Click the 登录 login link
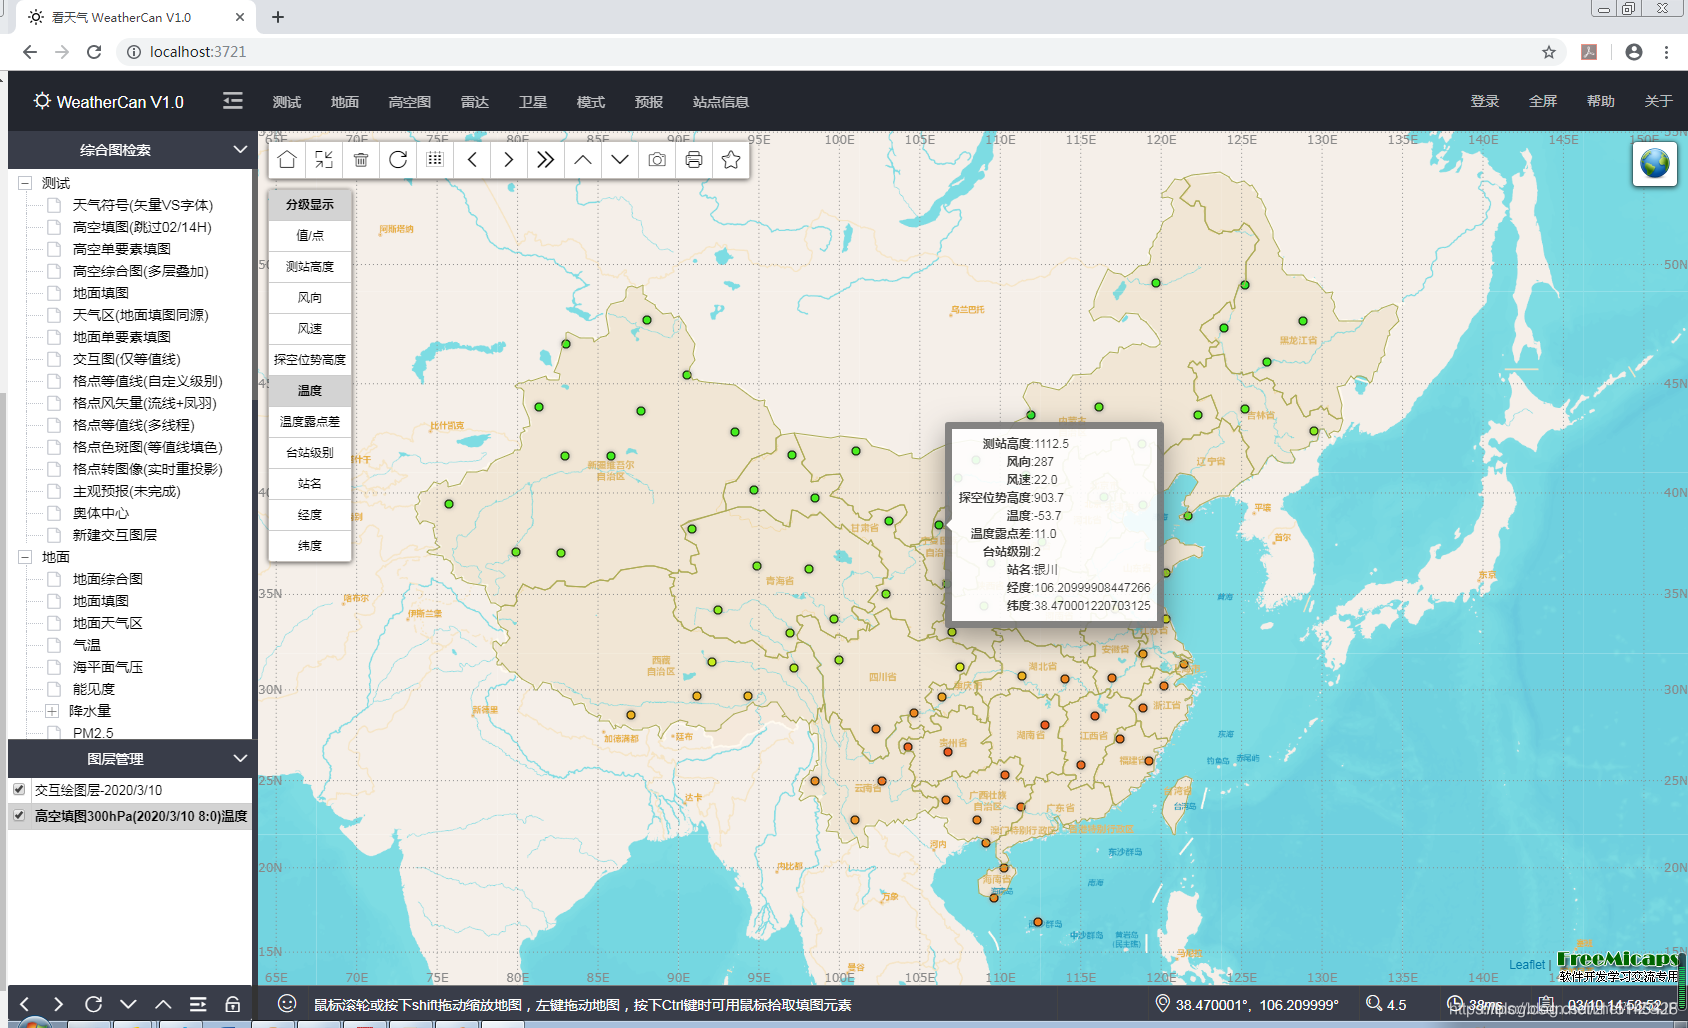This screenshot has width=1688, height=1028. (1485, 101)
